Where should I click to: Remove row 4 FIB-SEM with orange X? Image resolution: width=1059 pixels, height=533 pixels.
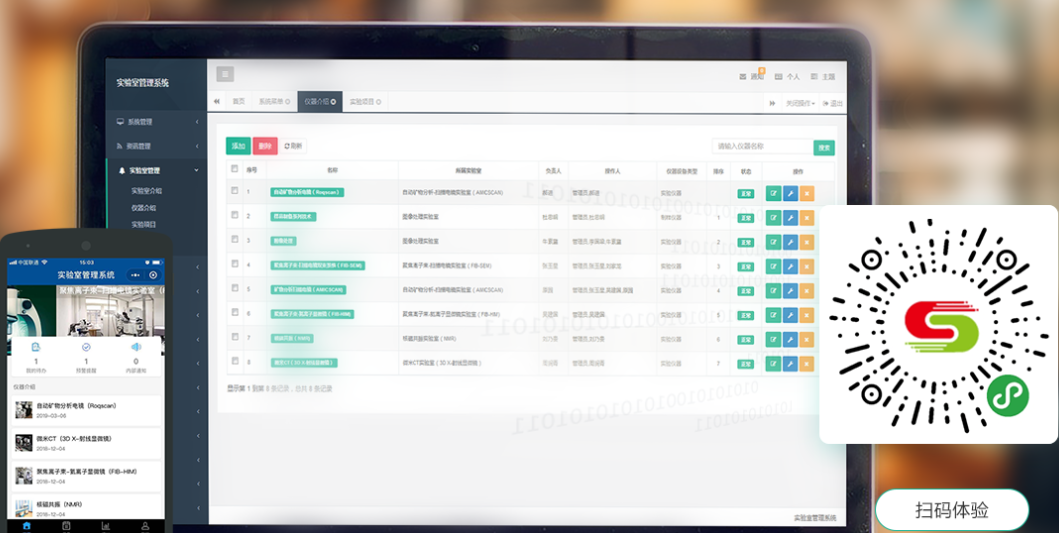click(x=806, y=266)
